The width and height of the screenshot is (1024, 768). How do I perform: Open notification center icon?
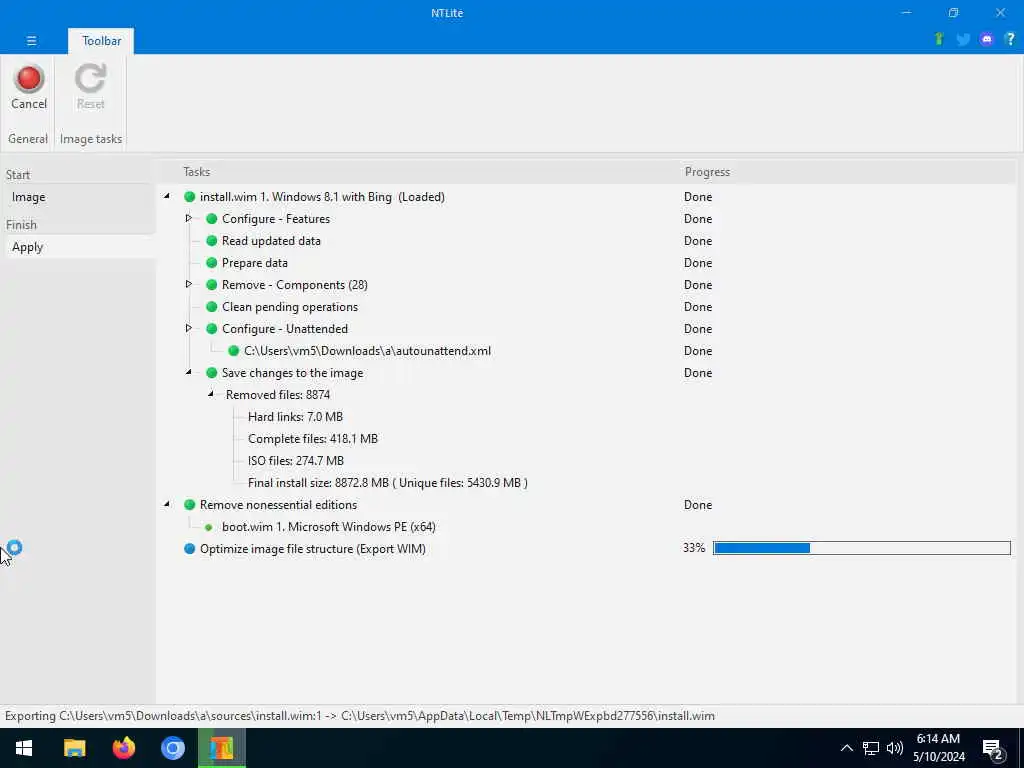pyautogui.click(x=993, y=749)
